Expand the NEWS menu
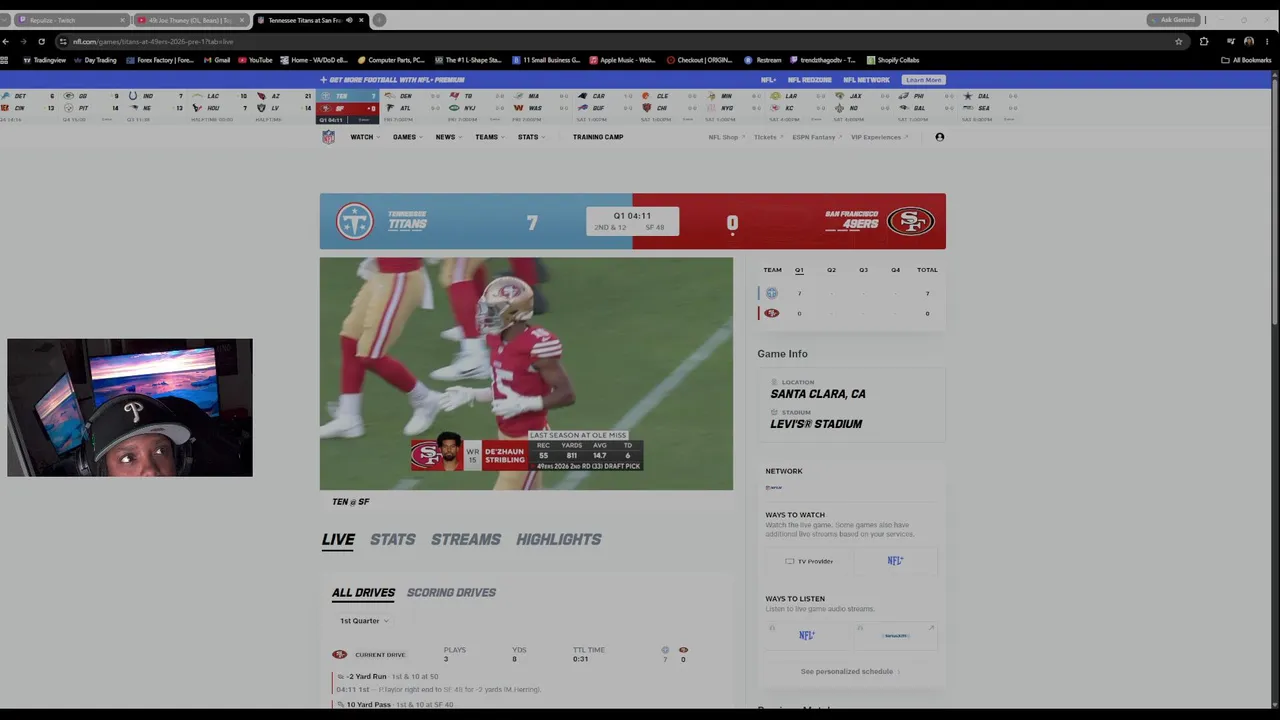1280x720 pixels. (x=448, y=137)
